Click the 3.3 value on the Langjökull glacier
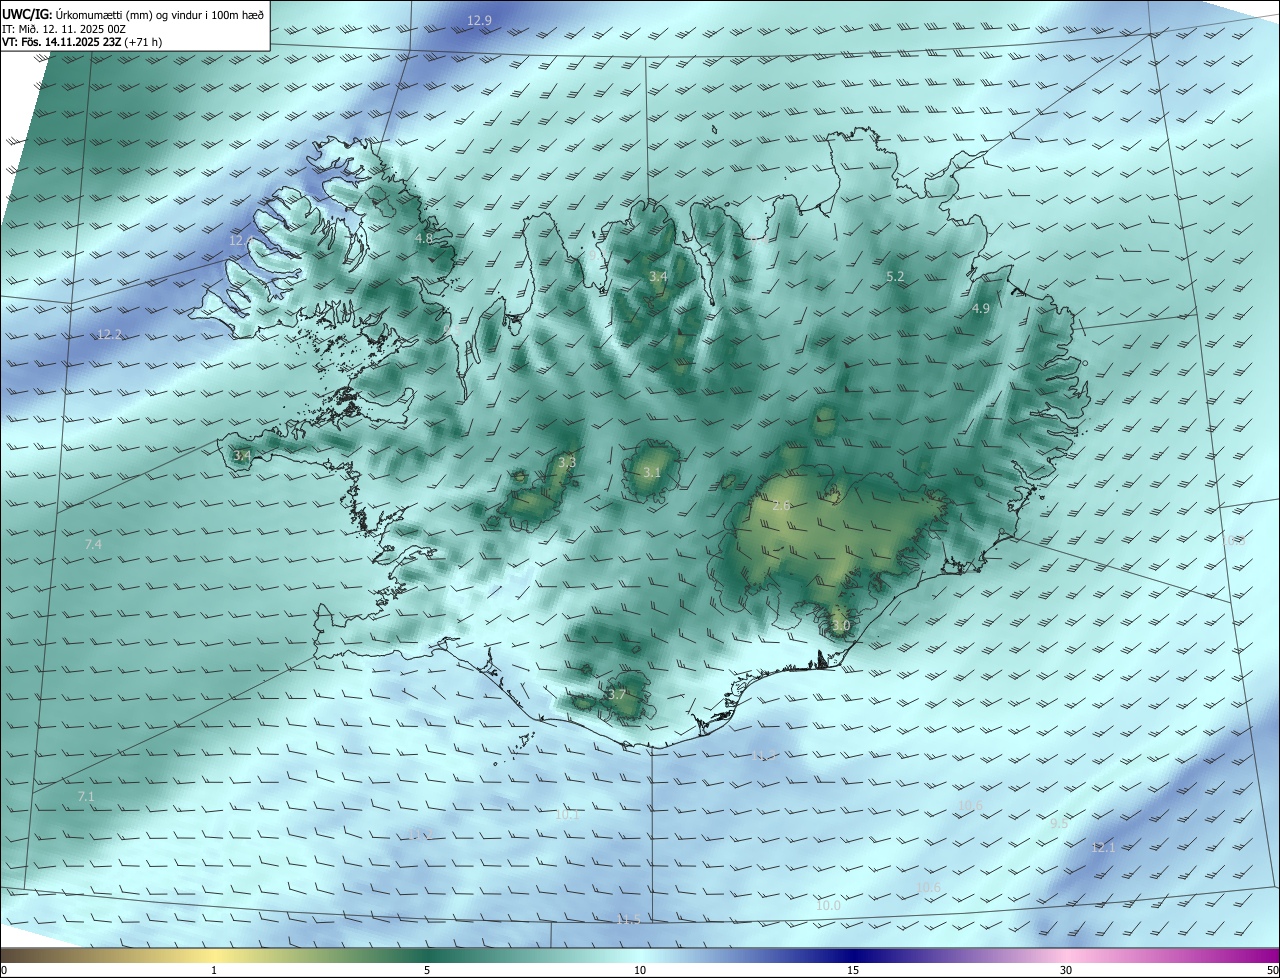 tap(567, 462)
